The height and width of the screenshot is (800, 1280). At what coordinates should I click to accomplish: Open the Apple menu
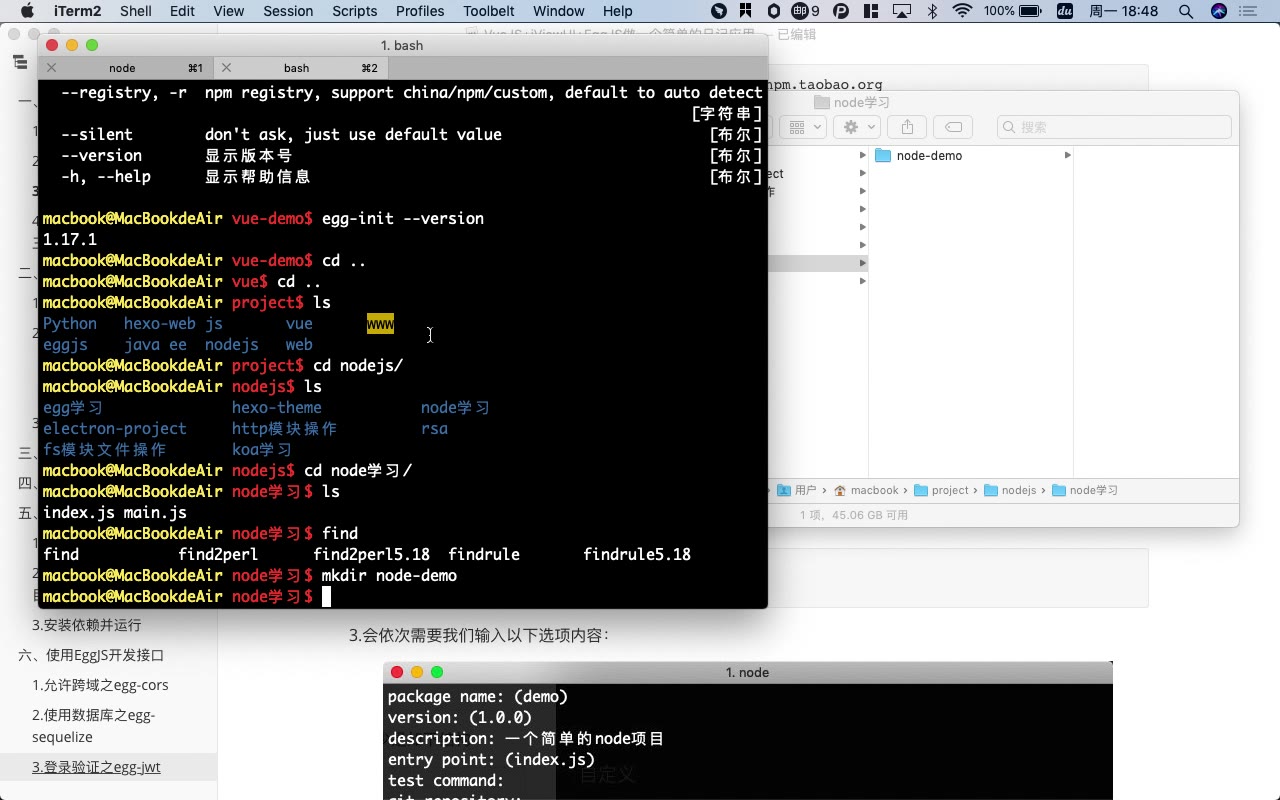[x=27, y=11]
